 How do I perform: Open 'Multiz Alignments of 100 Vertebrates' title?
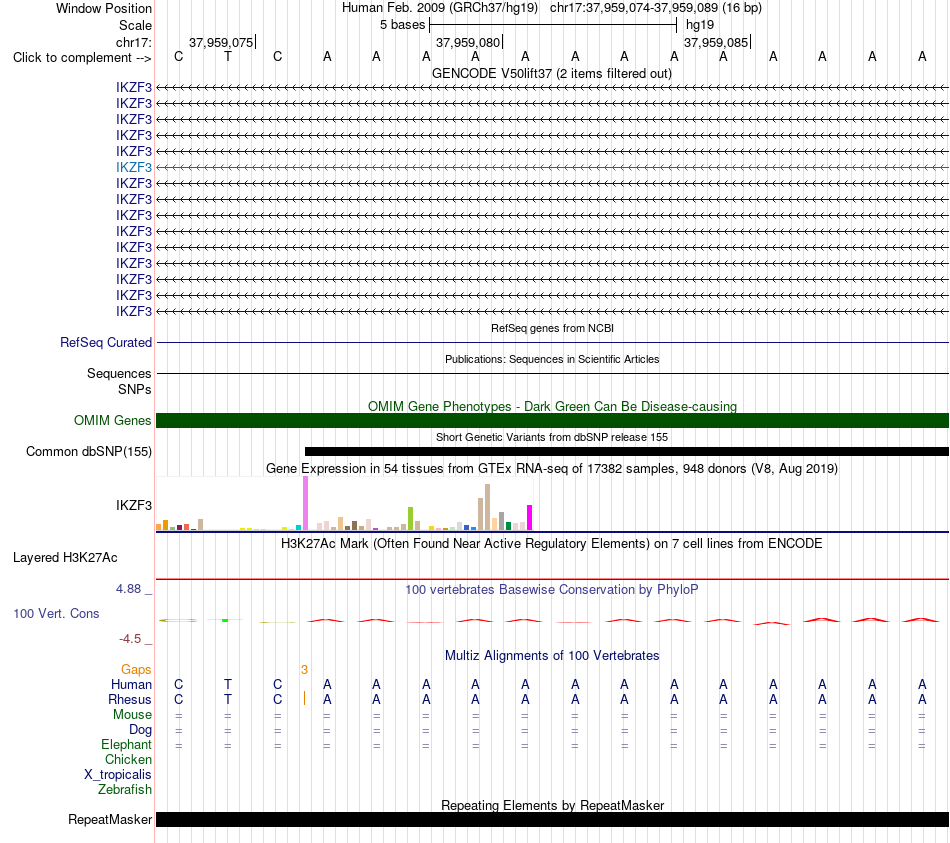pos(552,656)
